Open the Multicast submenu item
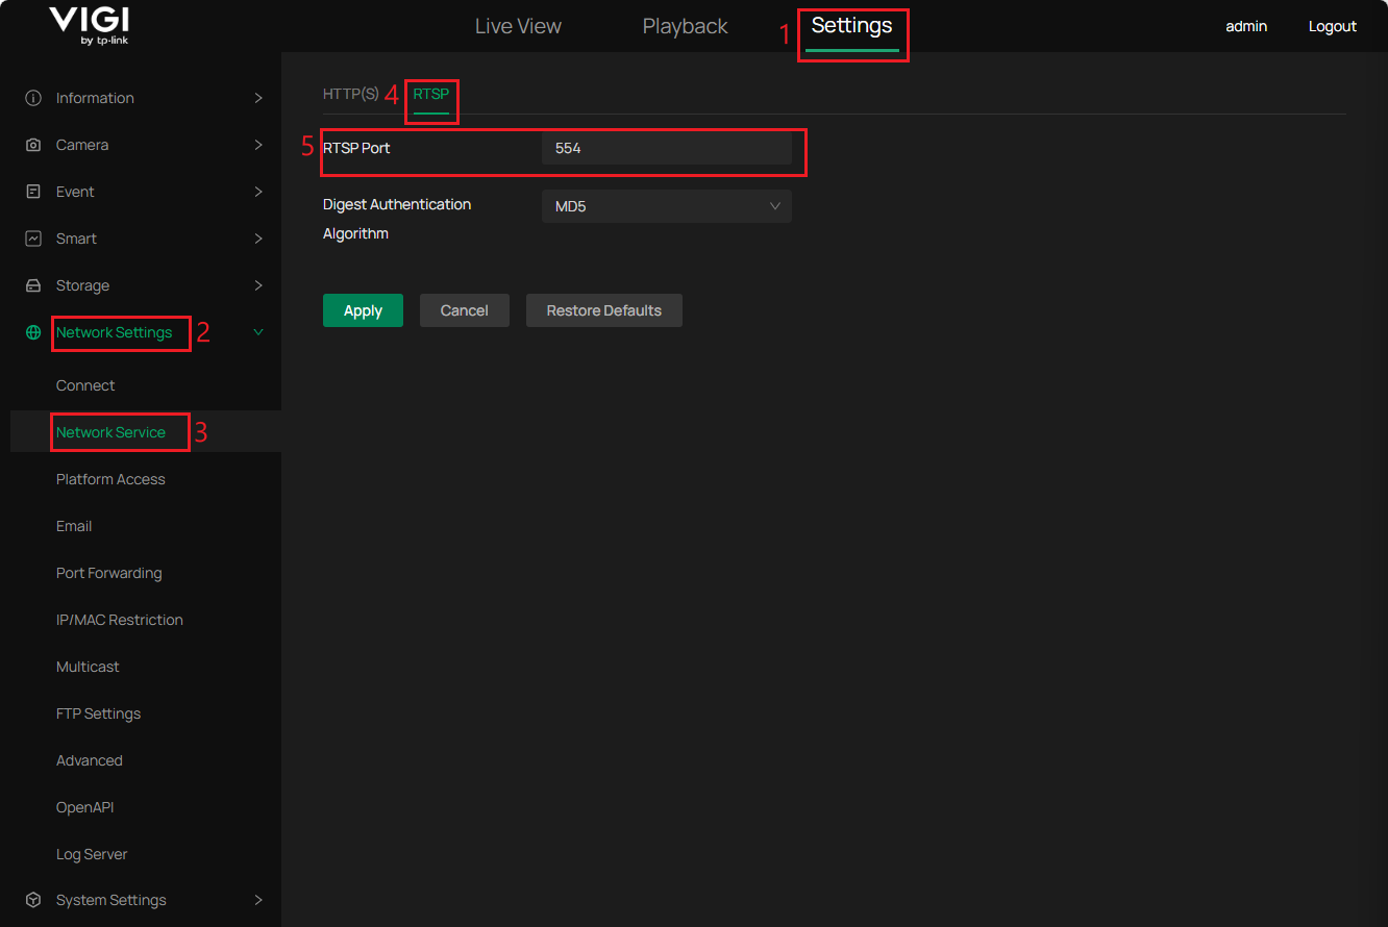 pyautogui.click(x=87, y=666)
